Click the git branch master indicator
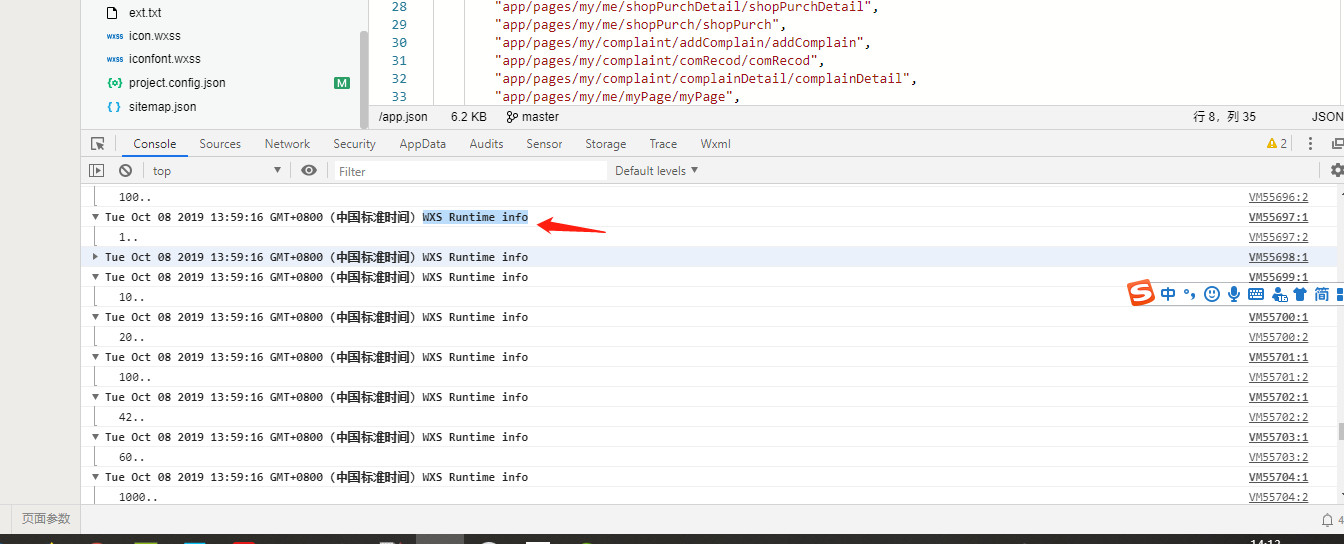Screen dimensions: 1344x544 click(533, 117)
